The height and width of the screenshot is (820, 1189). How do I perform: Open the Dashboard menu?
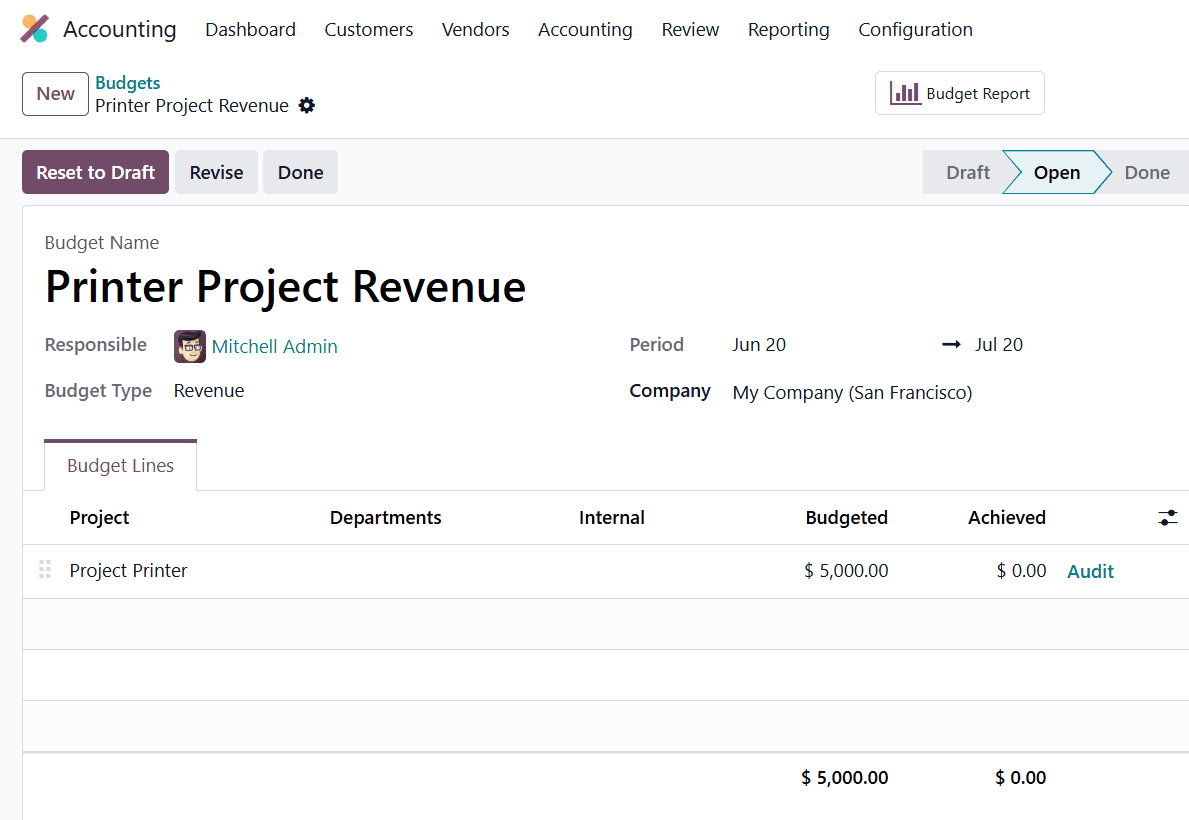pyautogui.click(x=250, y=30)
